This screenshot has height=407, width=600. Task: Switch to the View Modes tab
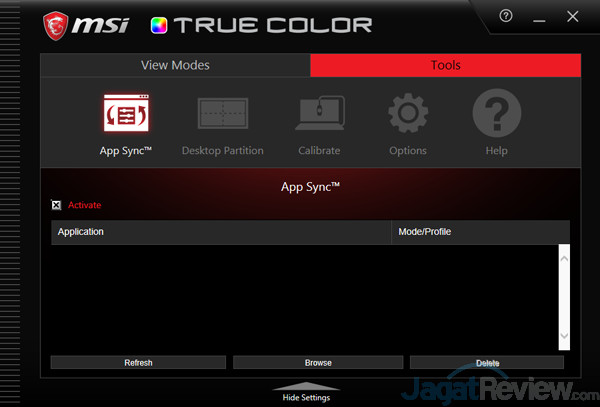[175, 65]
